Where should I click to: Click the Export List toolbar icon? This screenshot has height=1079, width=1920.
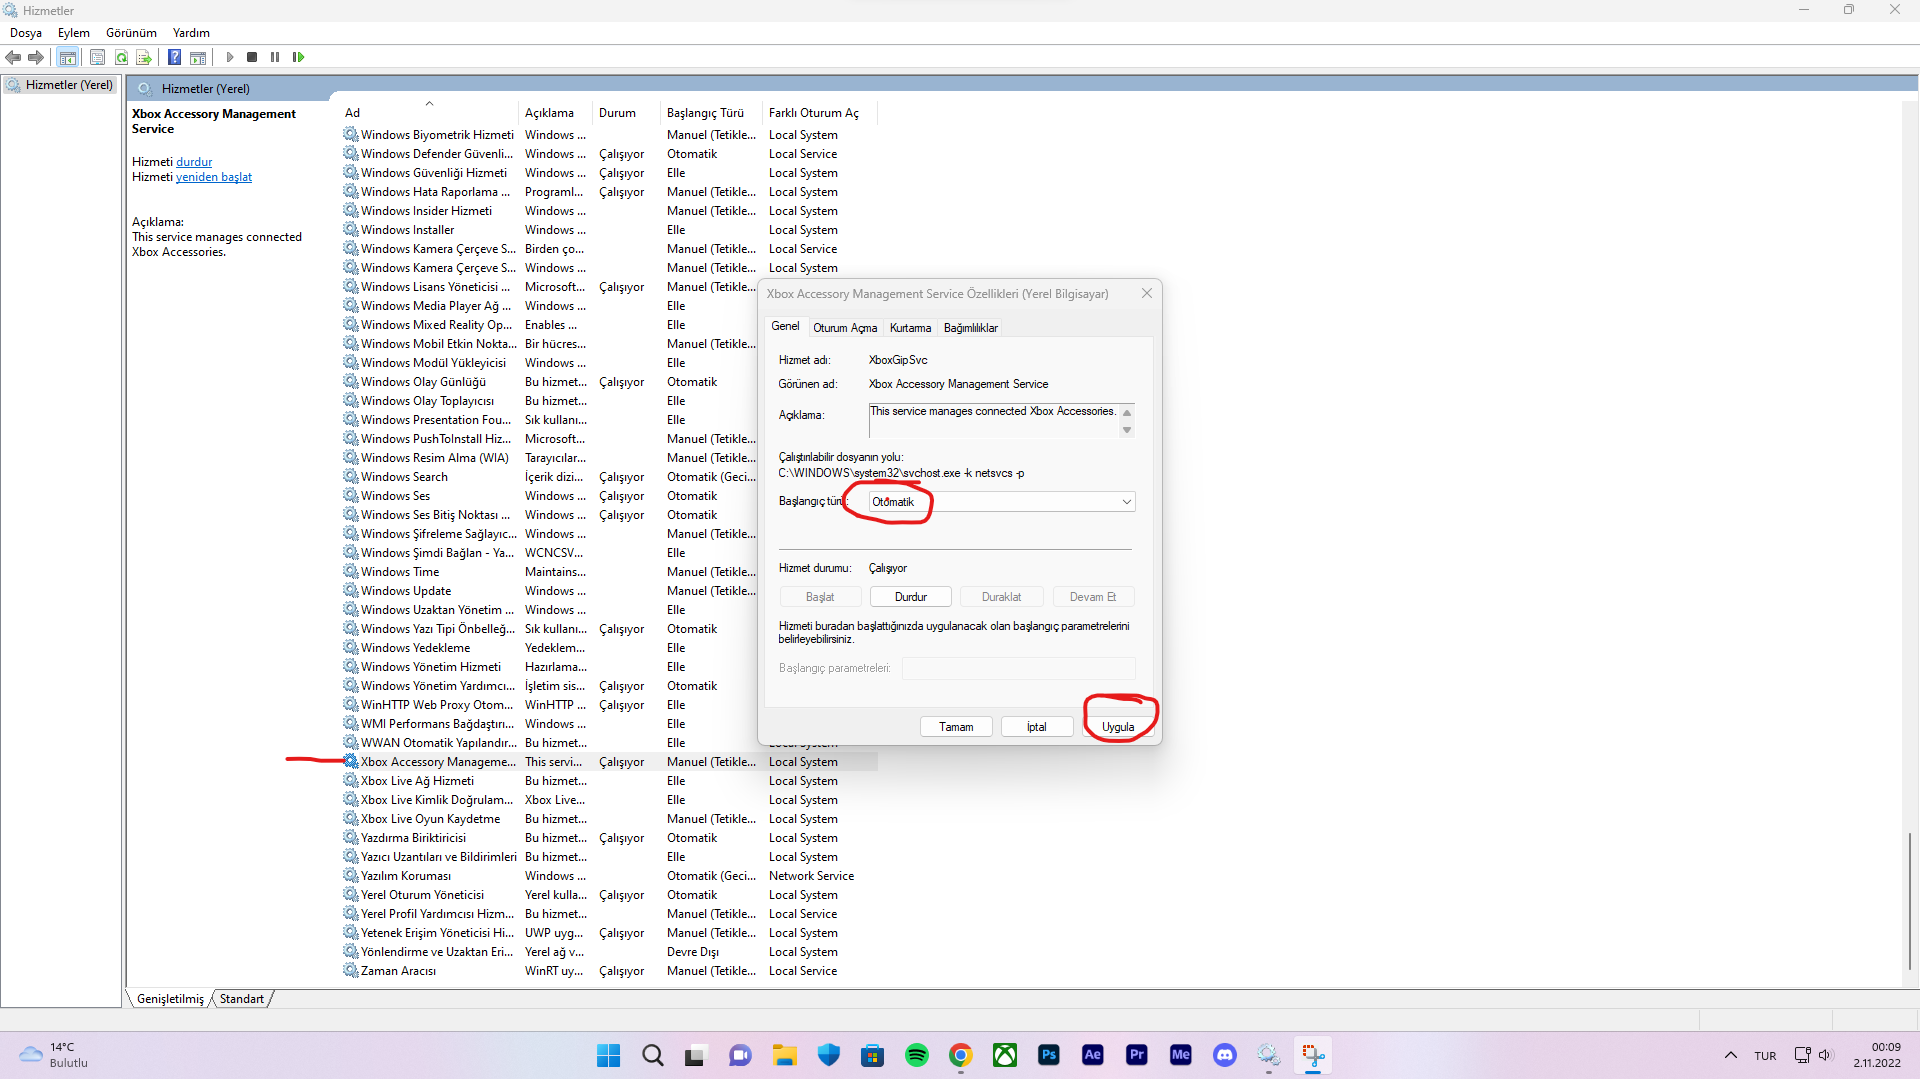pos(144,57)
